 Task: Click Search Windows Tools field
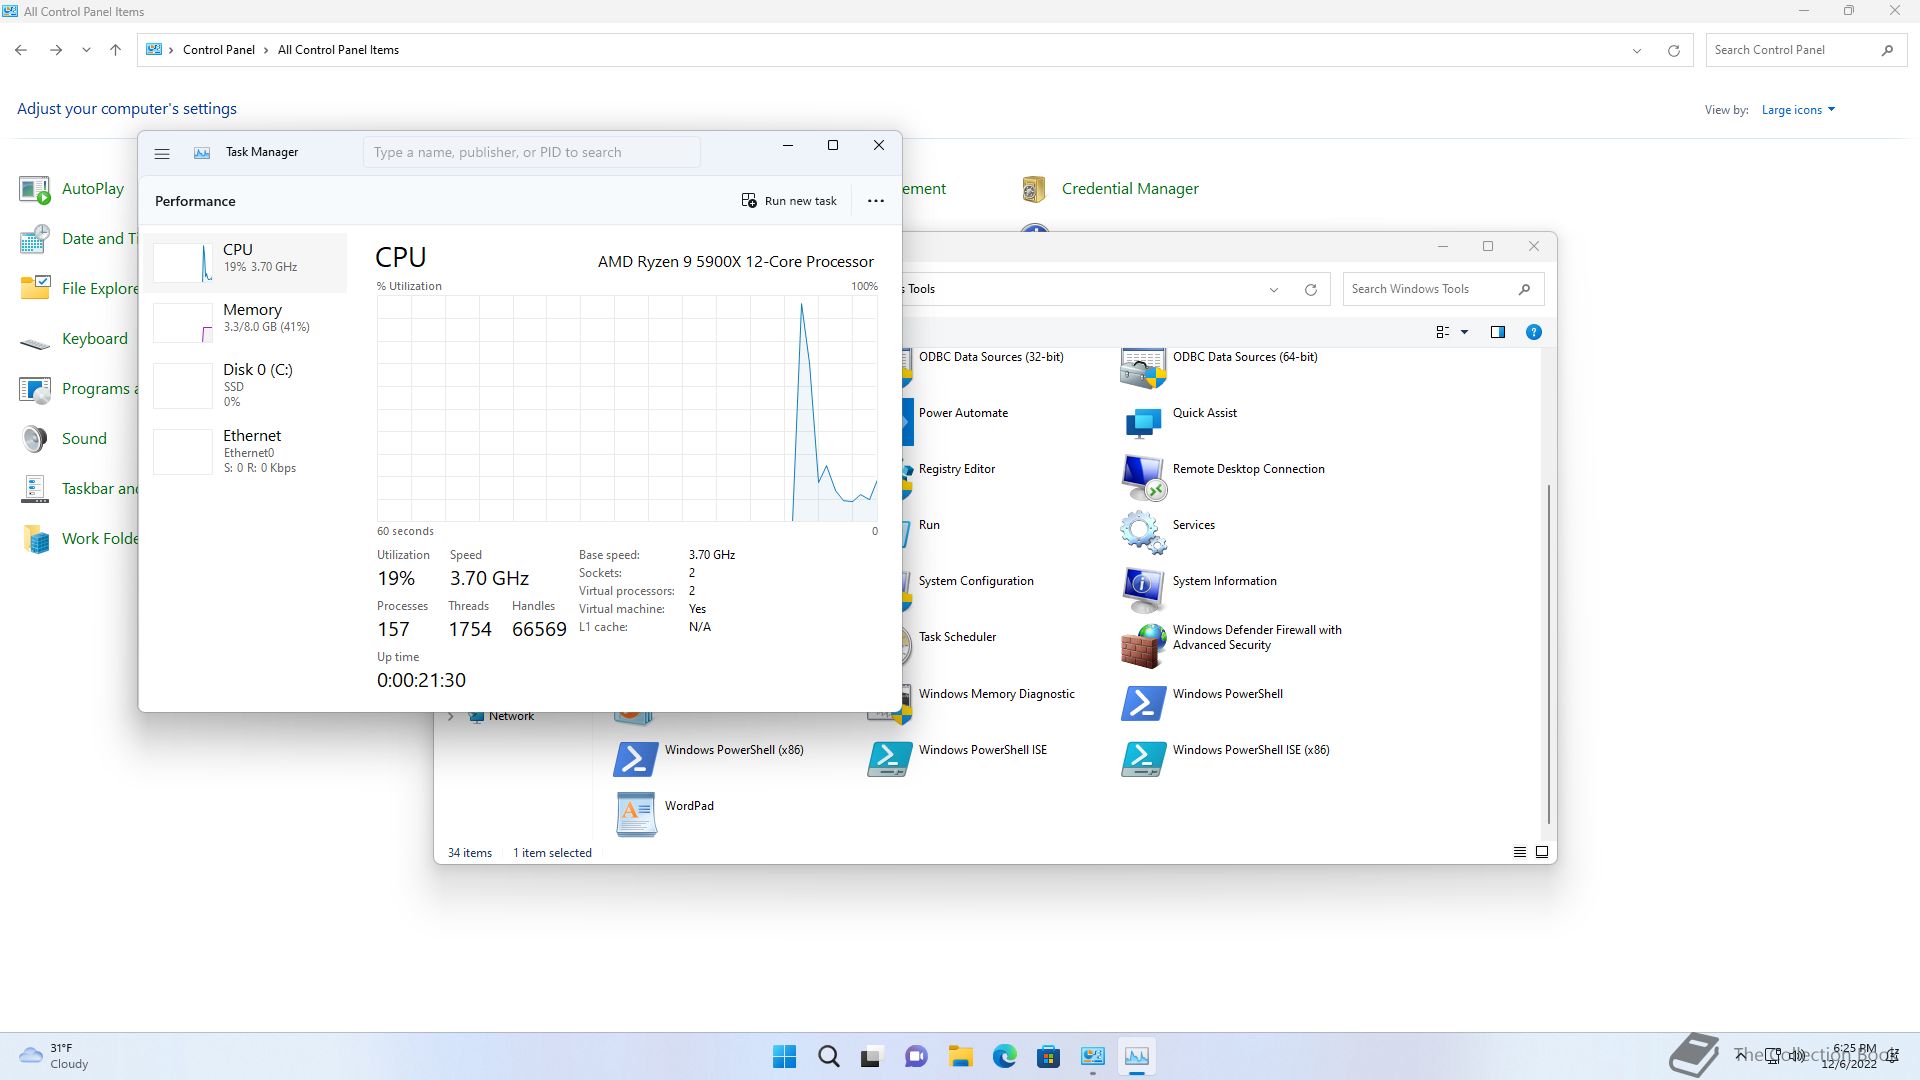point(1443,289)
